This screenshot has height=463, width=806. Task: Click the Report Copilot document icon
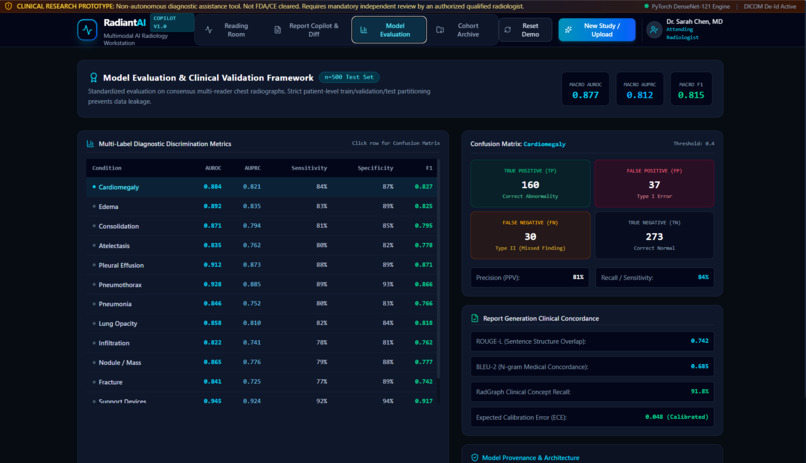pyautogui.click(x=278, y=30)
